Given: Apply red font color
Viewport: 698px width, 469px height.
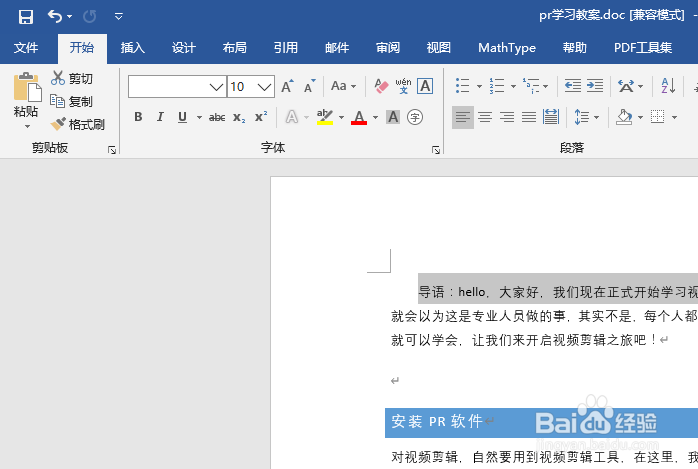Looking at the screenshot, I should coord(359,117).
